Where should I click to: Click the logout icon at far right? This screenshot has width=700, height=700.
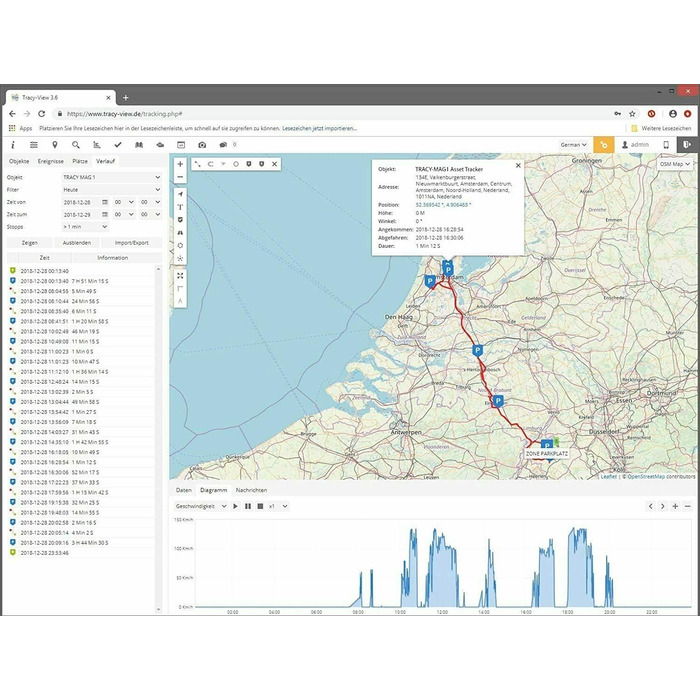pos(687,145)
